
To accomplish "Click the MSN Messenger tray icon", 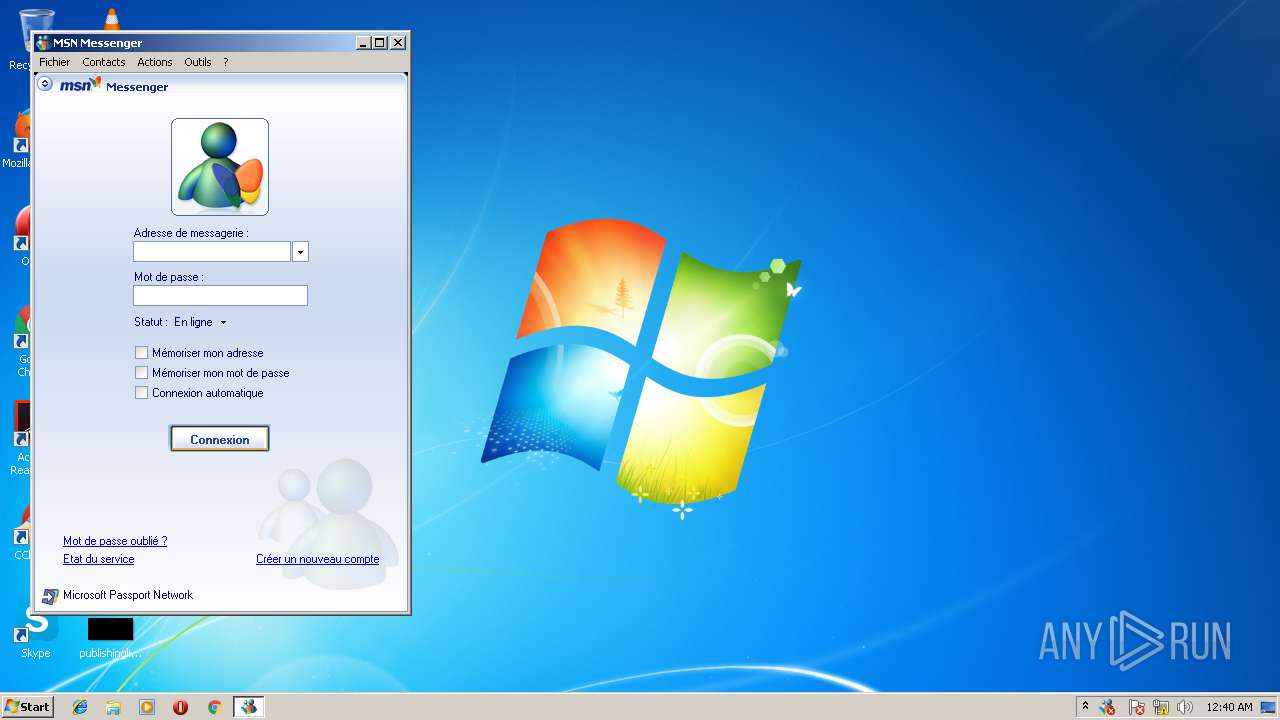I will click(1107, 707).
